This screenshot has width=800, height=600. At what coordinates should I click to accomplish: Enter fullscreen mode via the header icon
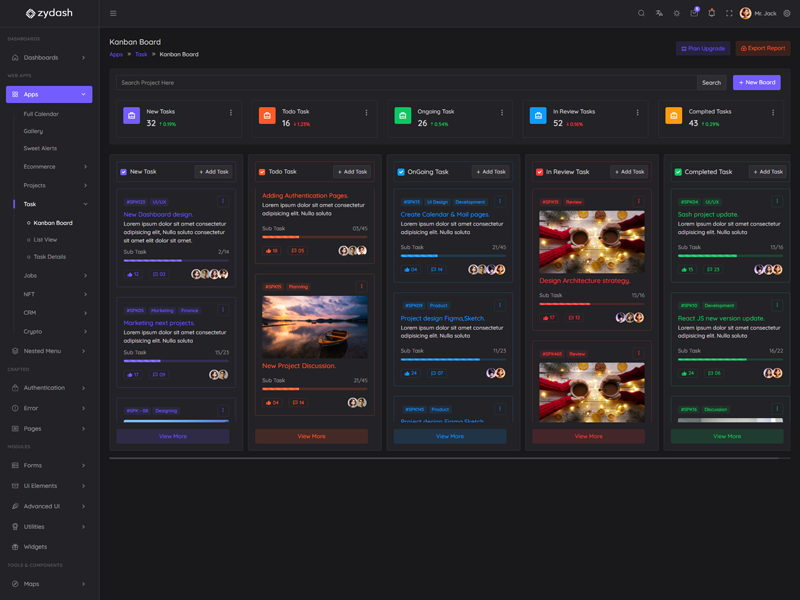[x=729, y=13]
